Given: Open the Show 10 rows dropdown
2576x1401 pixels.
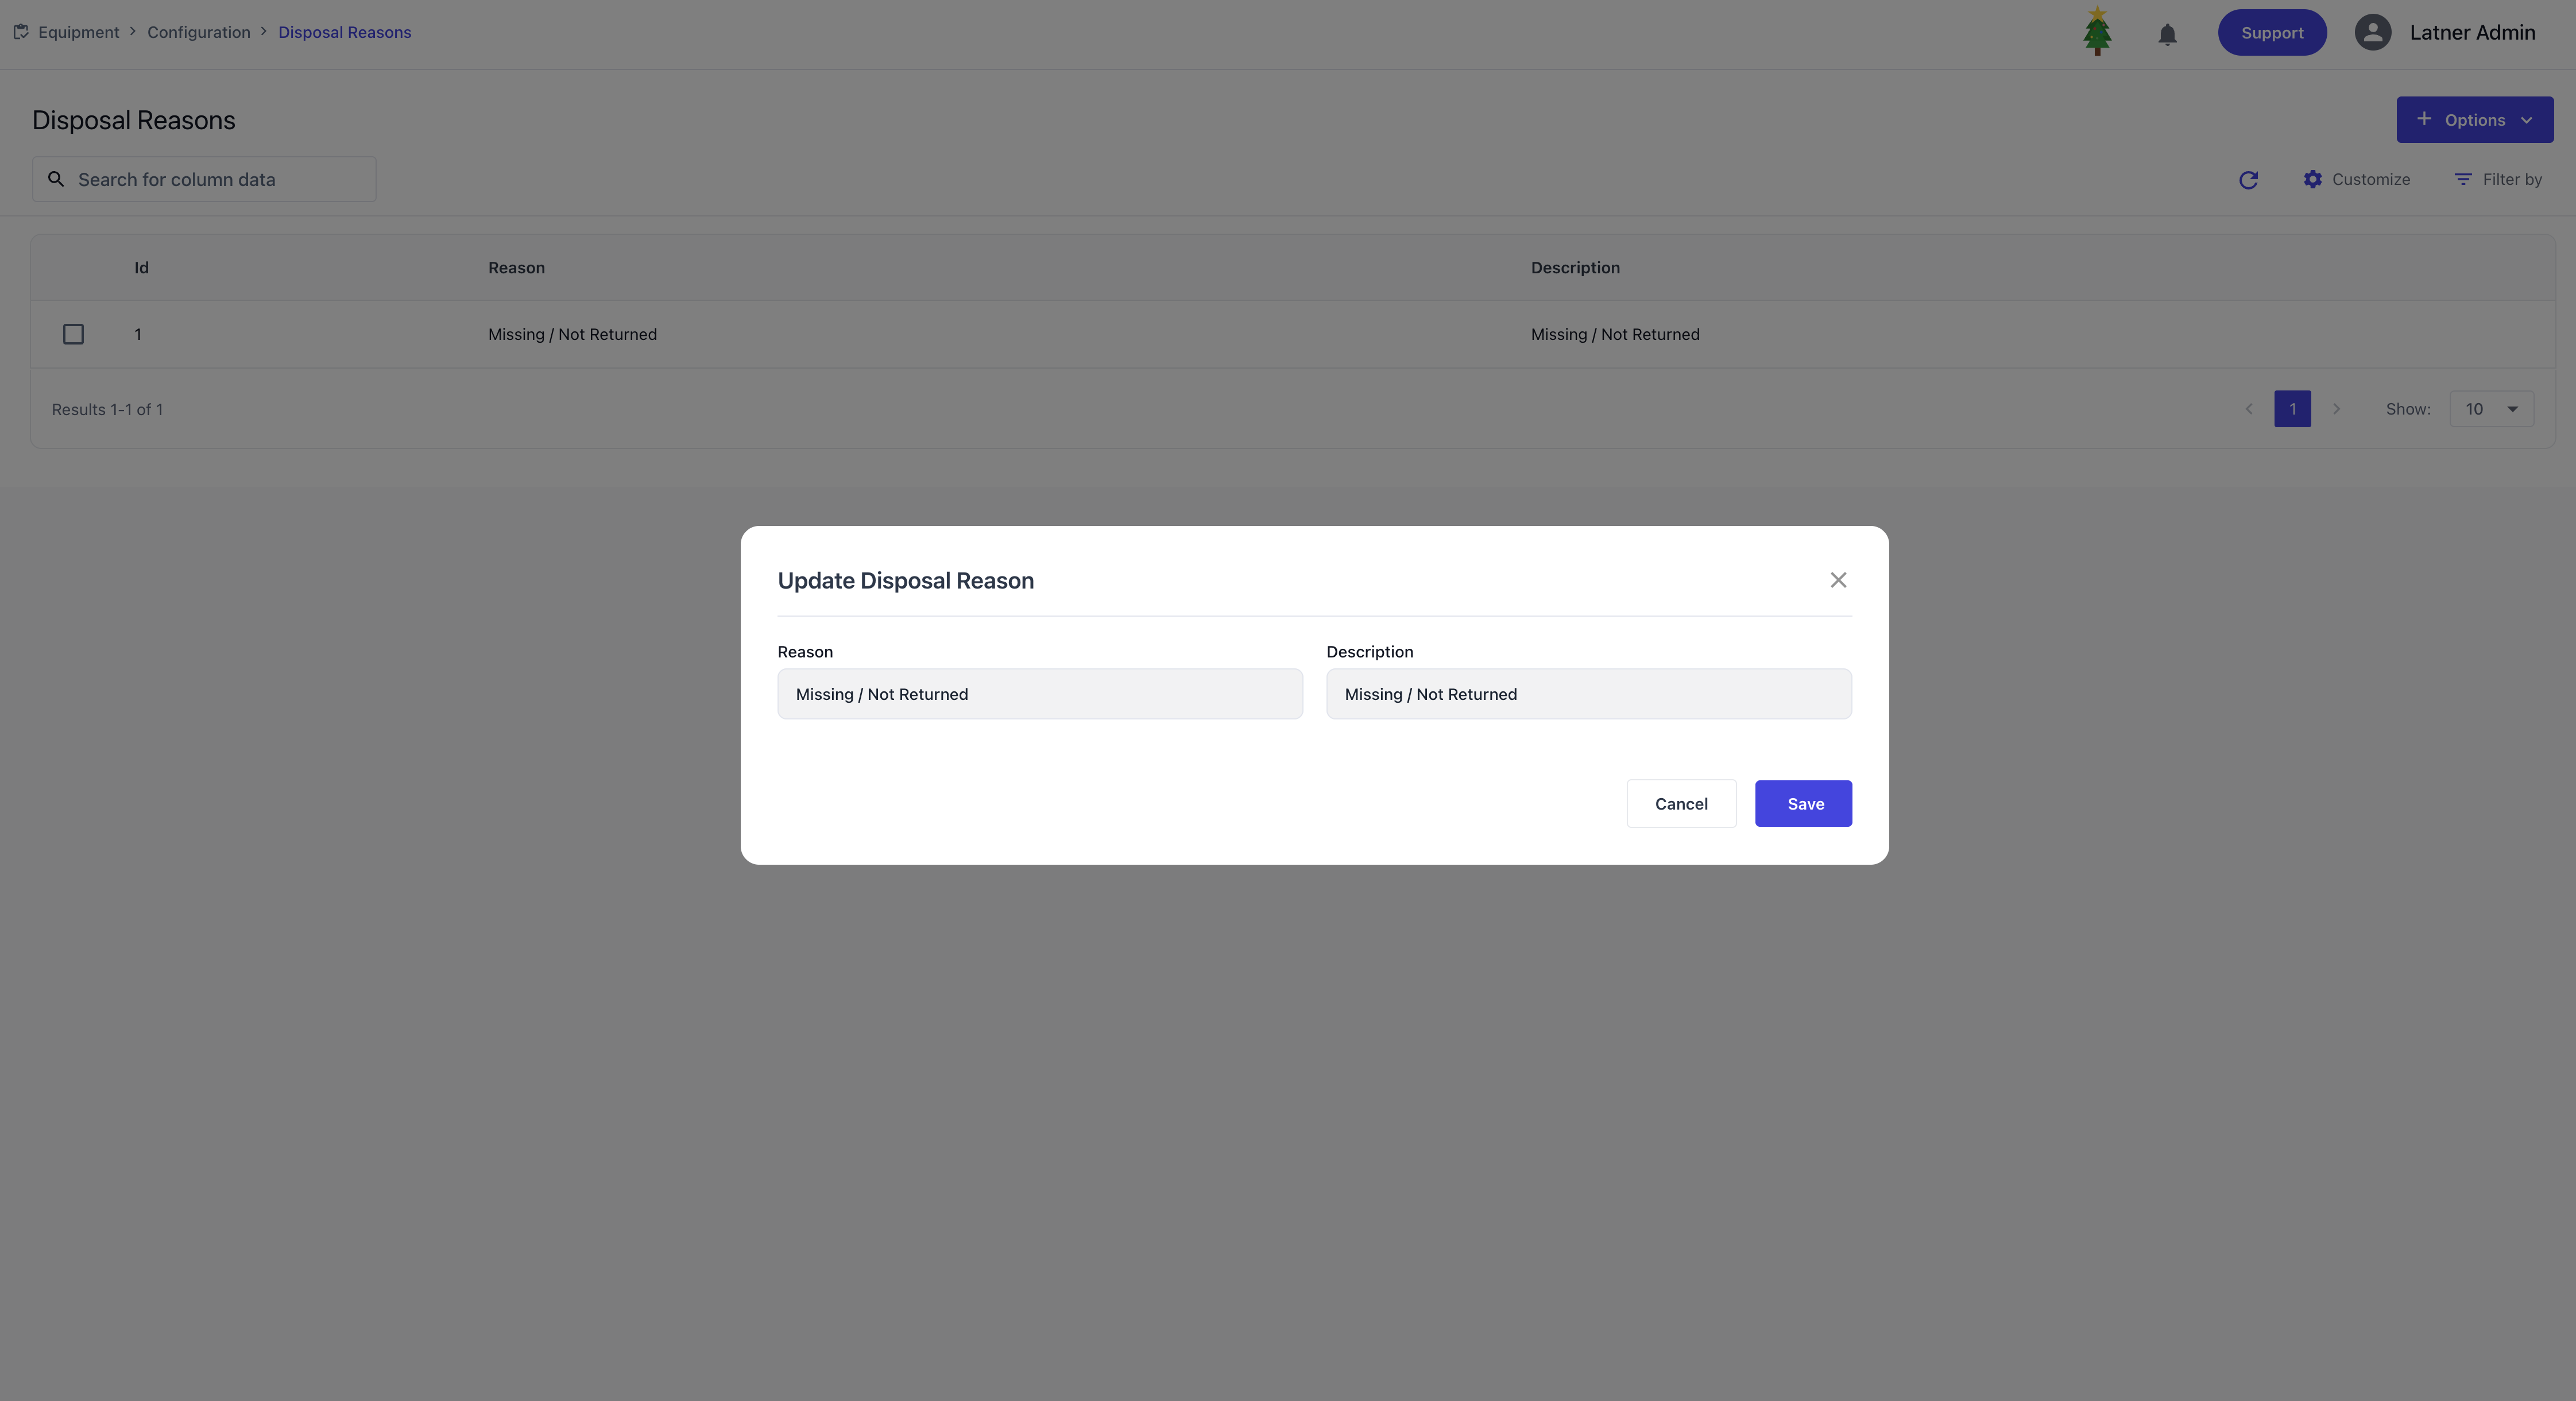Looking at the screenshot, I should point(2491,409).
